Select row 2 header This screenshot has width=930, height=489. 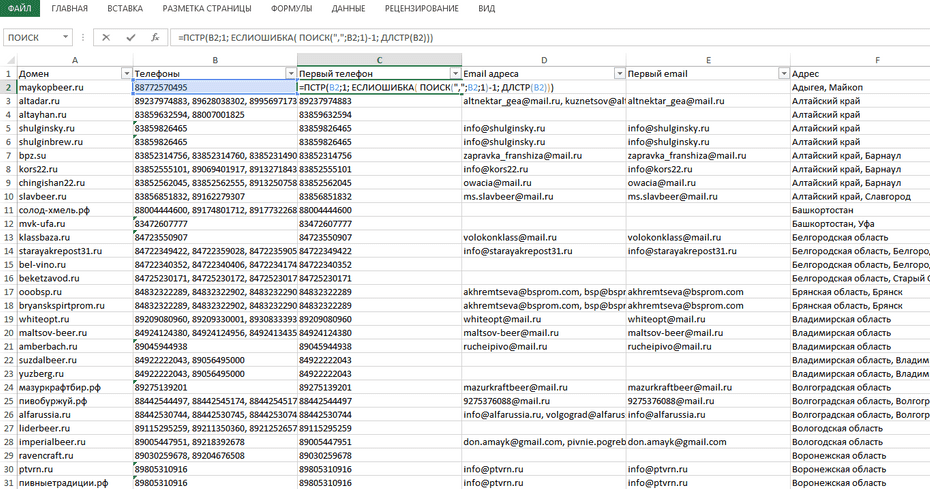tap(8, 87)
